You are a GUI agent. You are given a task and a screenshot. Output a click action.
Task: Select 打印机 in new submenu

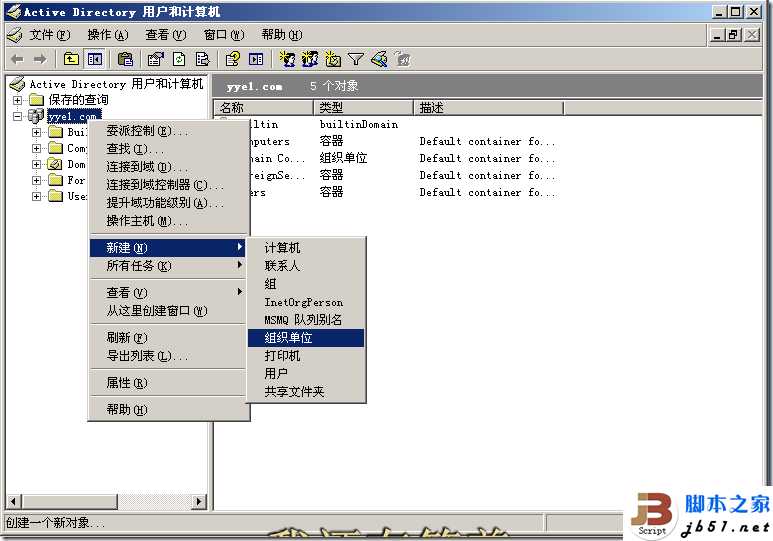[x=306, y=356]
